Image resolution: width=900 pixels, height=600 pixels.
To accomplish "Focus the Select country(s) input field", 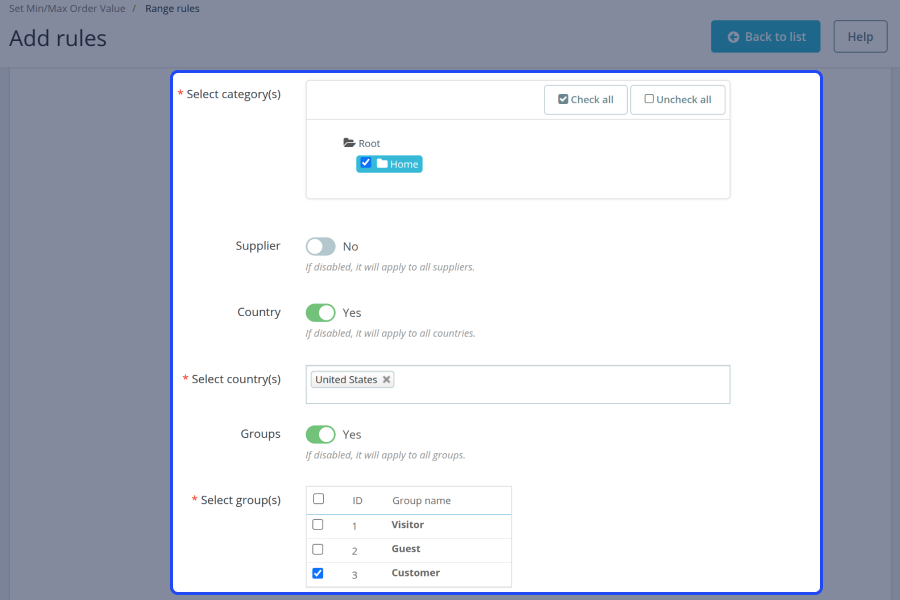I will 518,384.
